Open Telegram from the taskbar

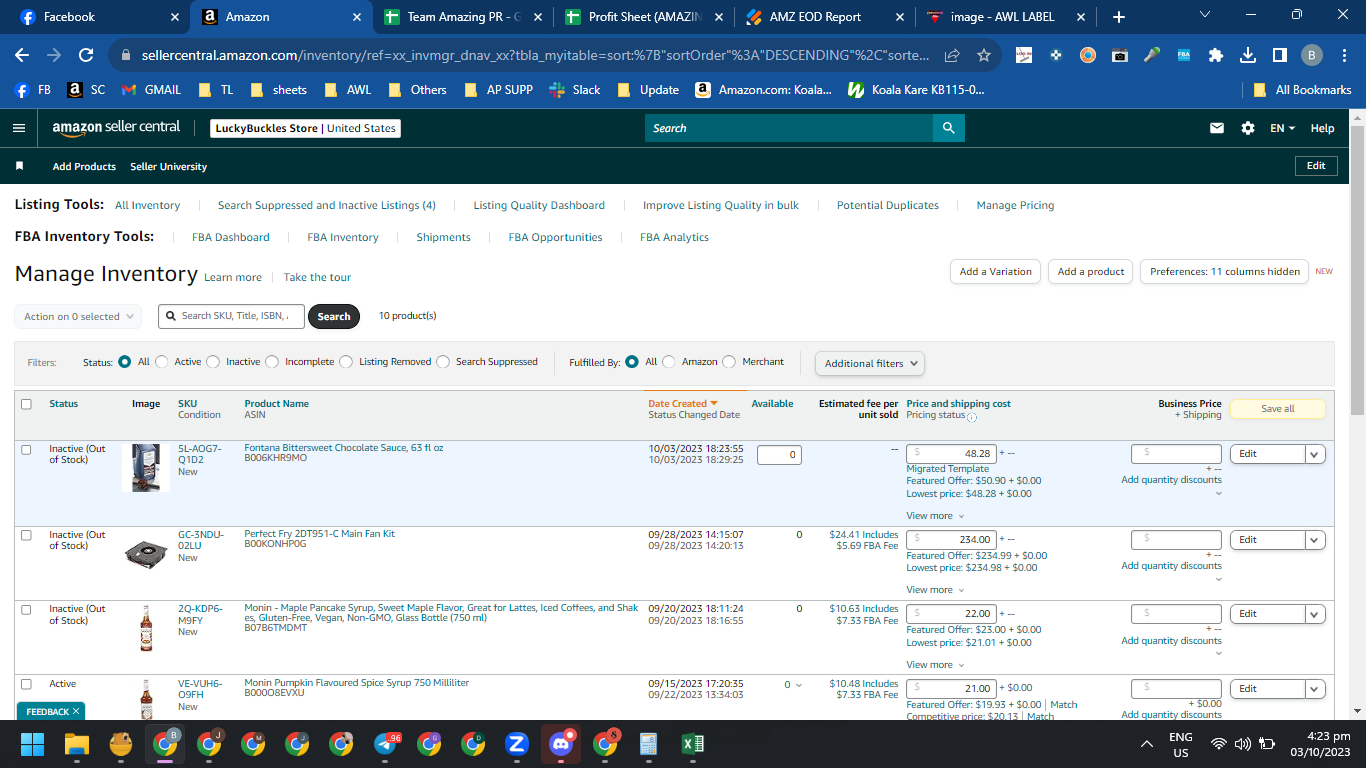click(x=386, y=744)
